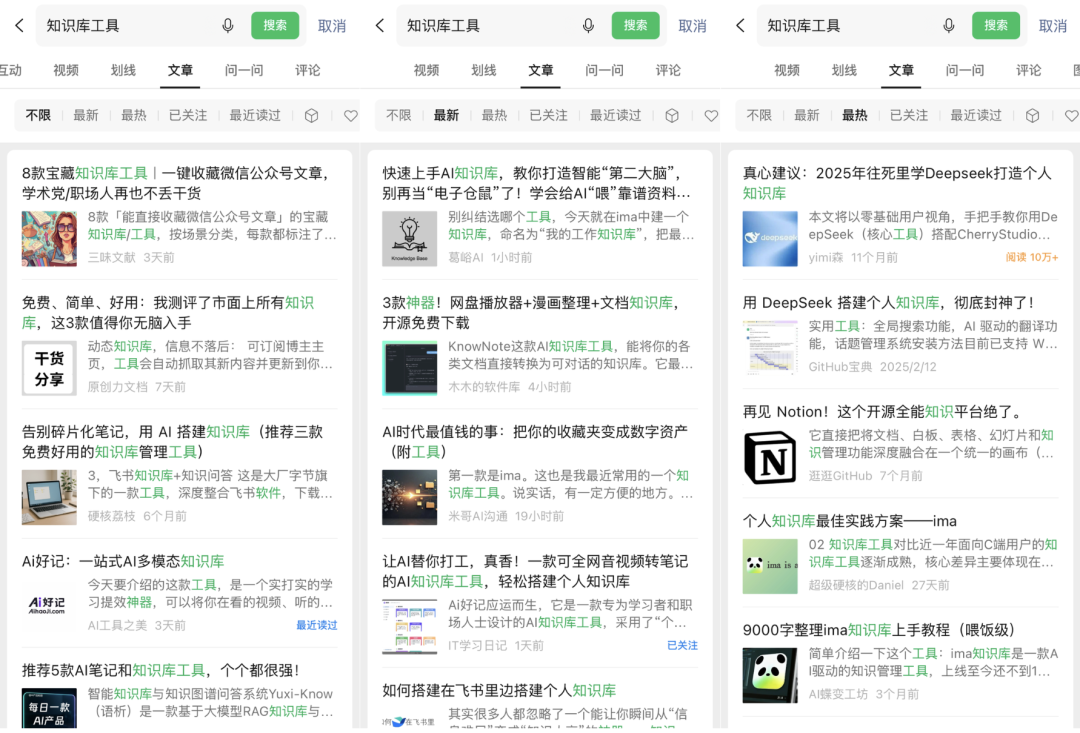Viewport: 1080px width, 733px height.
Task: Open the 评论 tab in the left panel
Action: [x=308, y=70]
